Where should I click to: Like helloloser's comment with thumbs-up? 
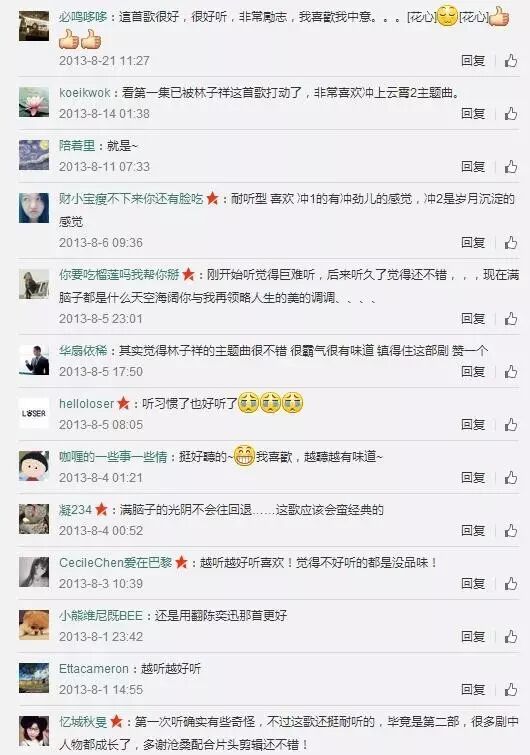coord(510,425)
